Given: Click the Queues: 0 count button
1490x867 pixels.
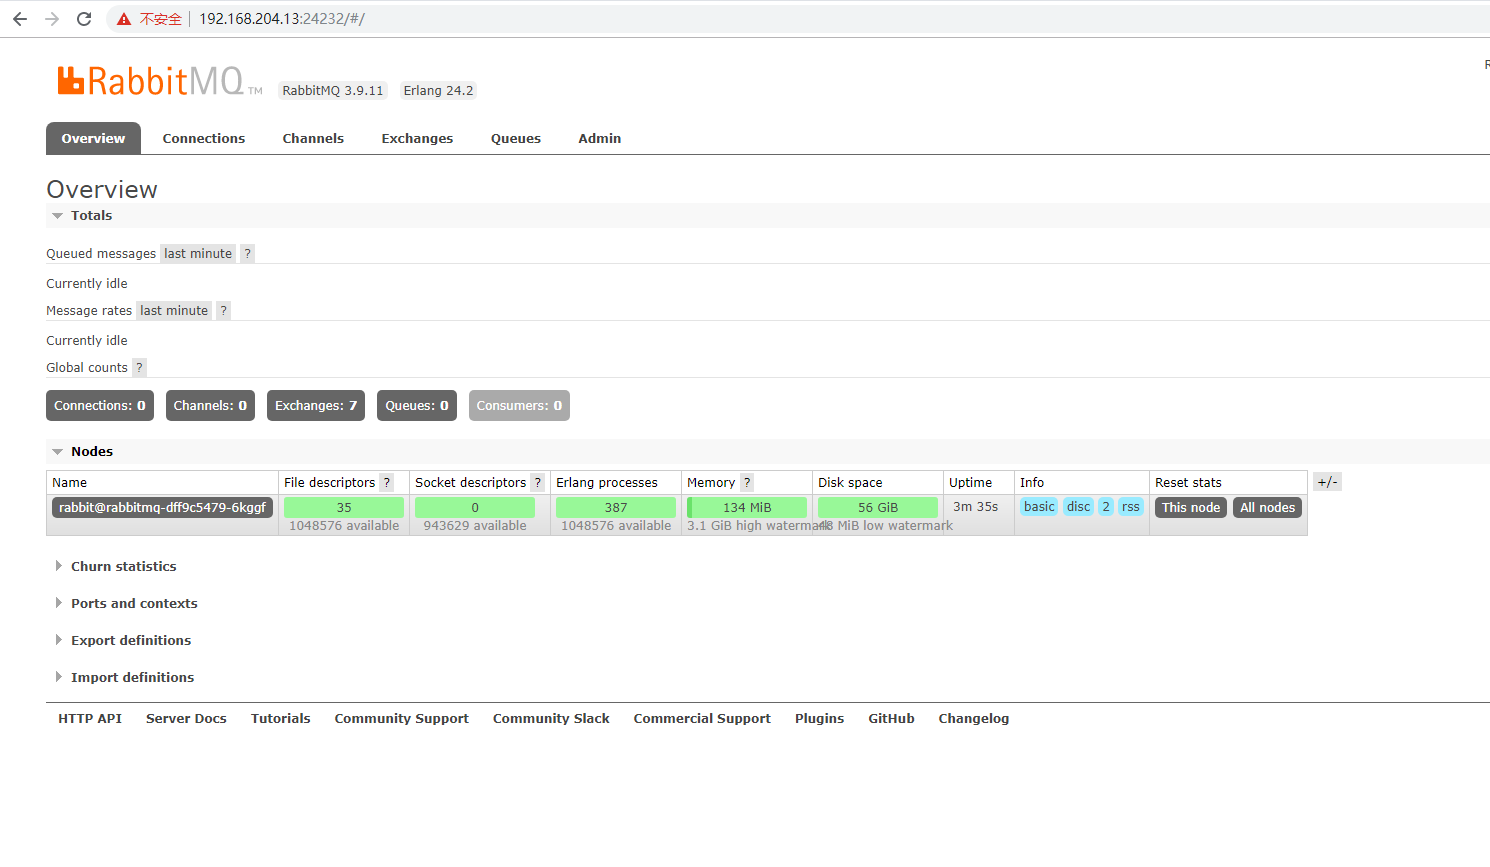Looking at the screenshot, I should pos(417,405).
